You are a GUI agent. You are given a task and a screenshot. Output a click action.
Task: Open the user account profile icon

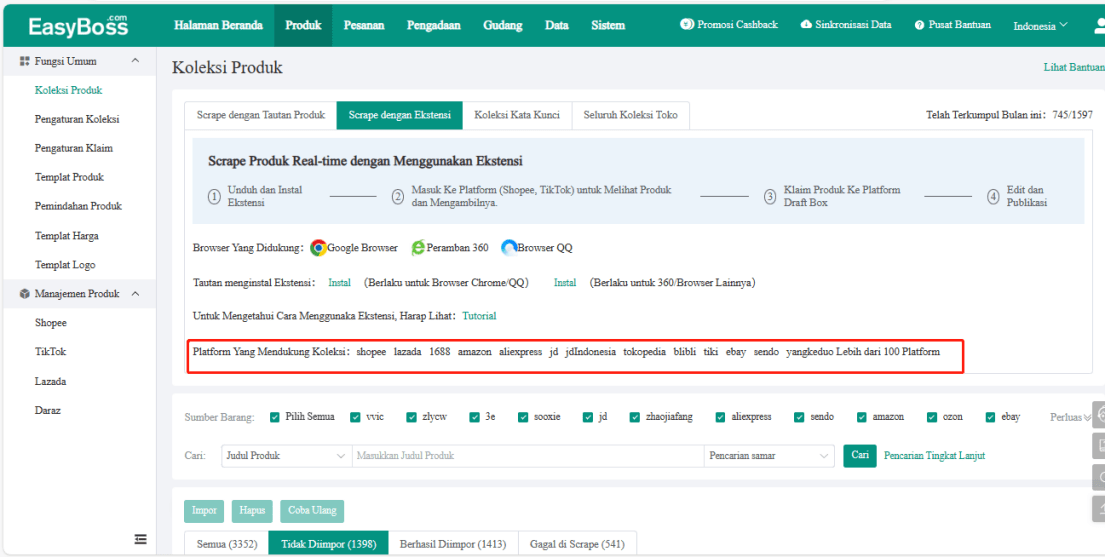(1100, 25)
